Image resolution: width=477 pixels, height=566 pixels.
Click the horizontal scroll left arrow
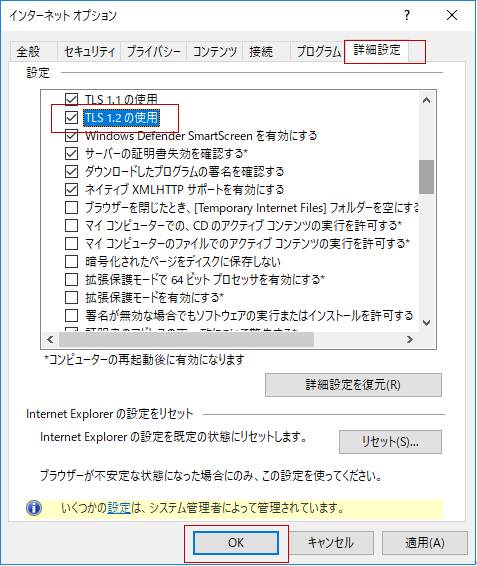(x=50, y=340)
